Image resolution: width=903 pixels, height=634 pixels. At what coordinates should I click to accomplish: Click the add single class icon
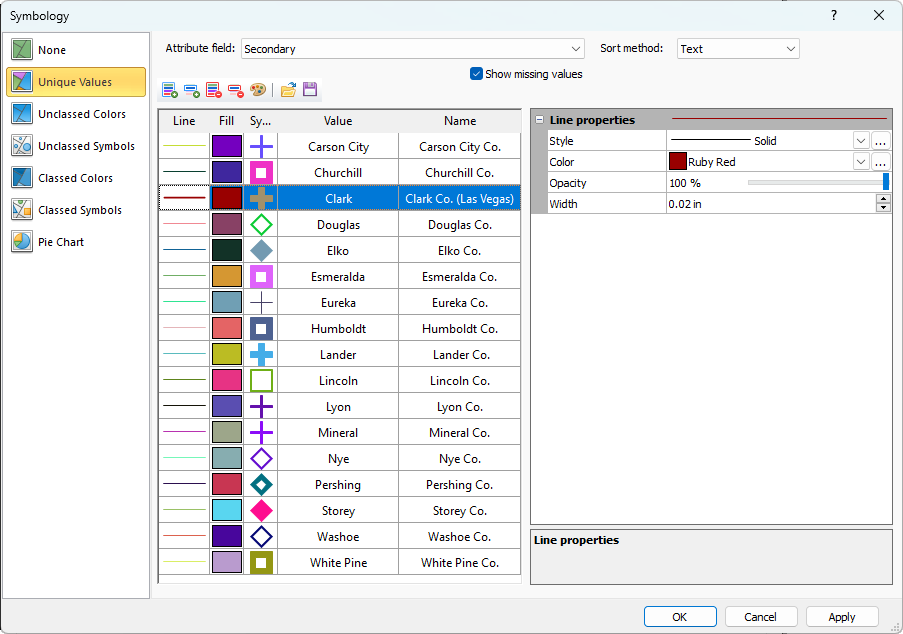[x=192, y=90]
